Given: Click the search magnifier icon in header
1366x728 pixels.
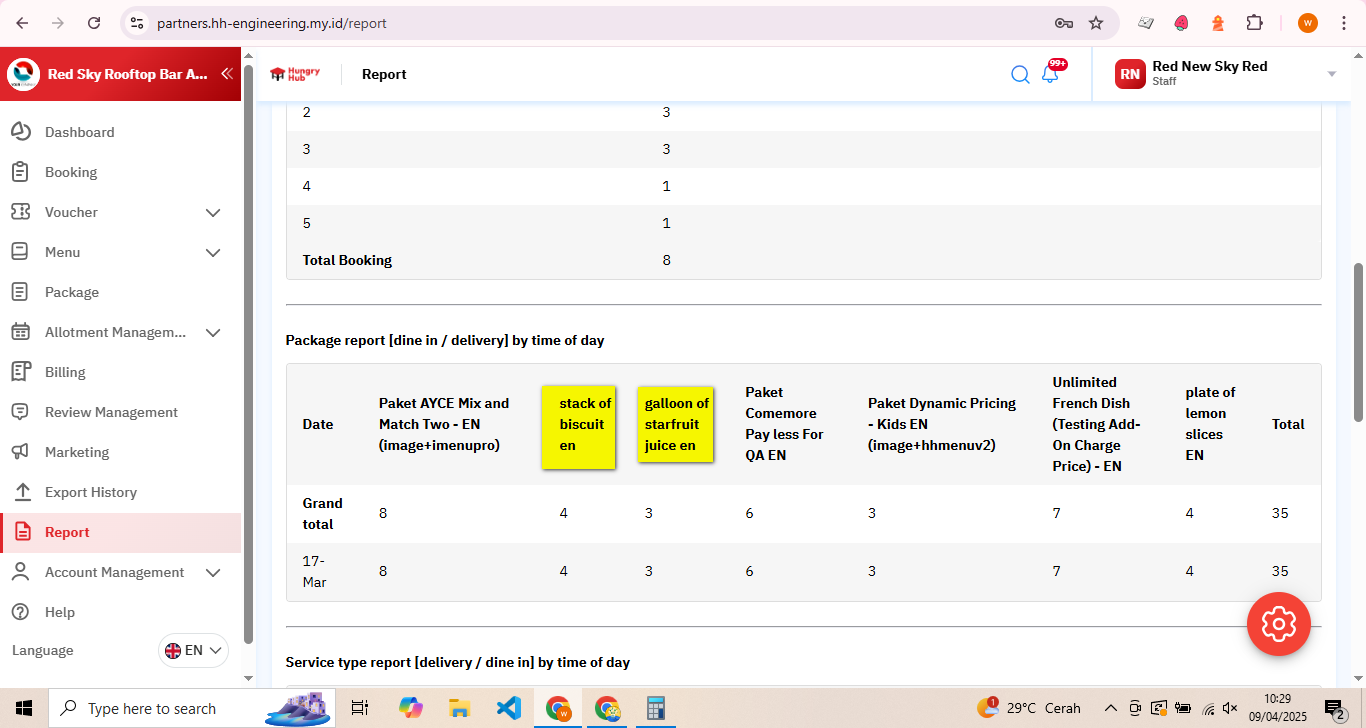Looking at the screenshot, I should (1020, 74).
